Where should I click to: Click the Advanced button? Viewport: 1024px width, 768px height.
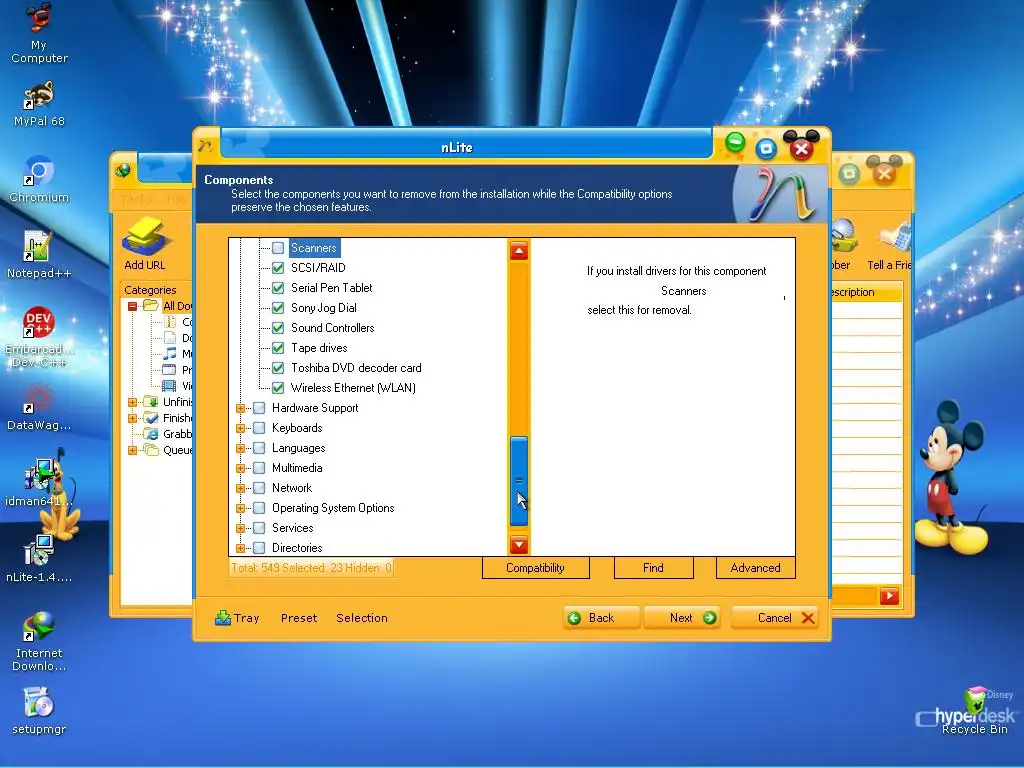[756, 568]
